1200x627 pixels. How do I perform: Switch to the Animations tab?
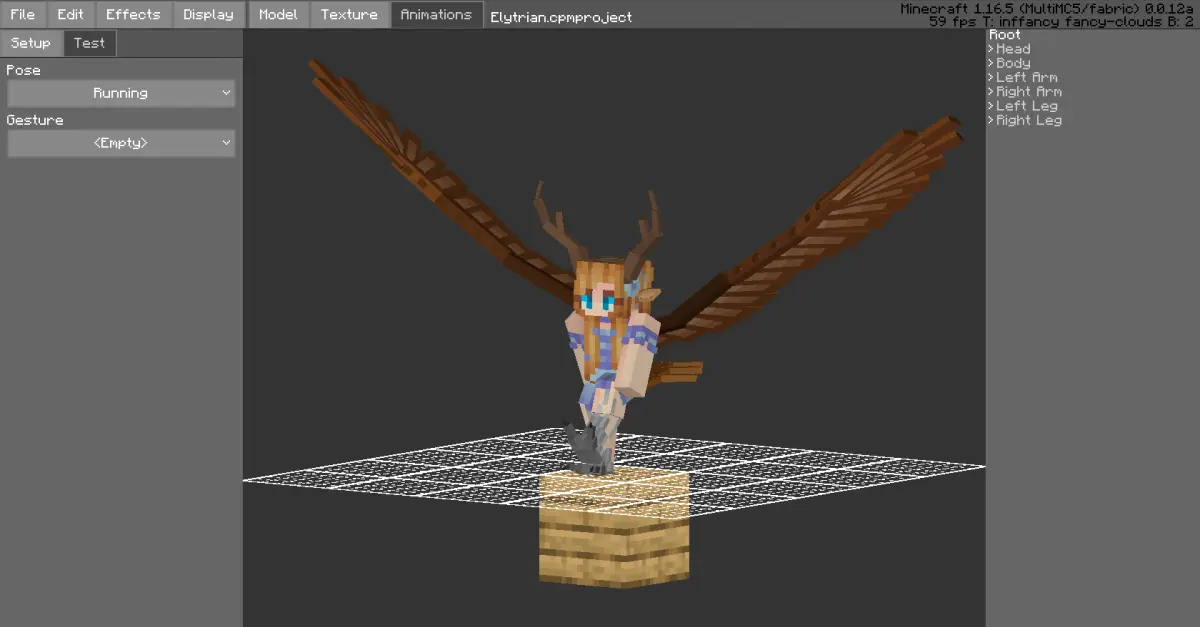(x=436, y=14)
